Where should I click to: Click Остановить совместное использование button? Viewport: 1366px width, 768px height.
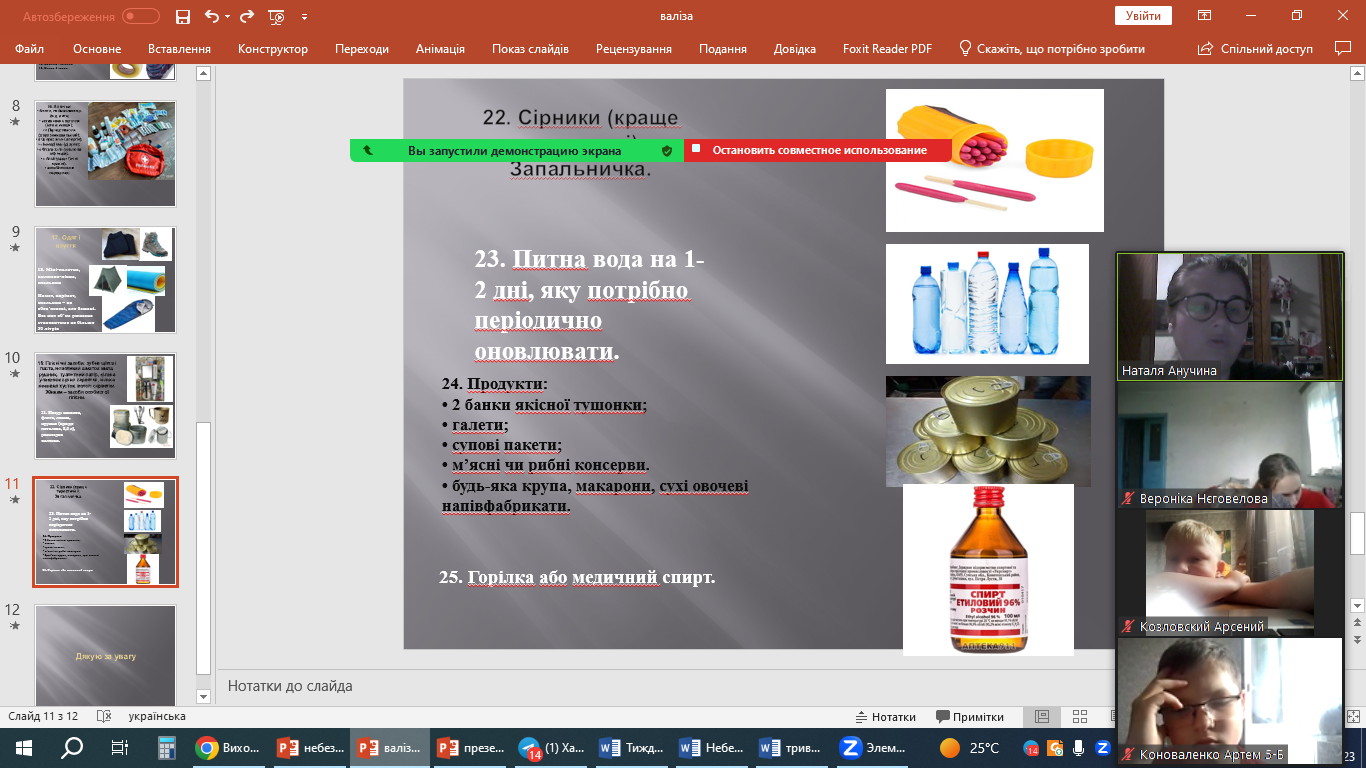[x=819, y=150]
